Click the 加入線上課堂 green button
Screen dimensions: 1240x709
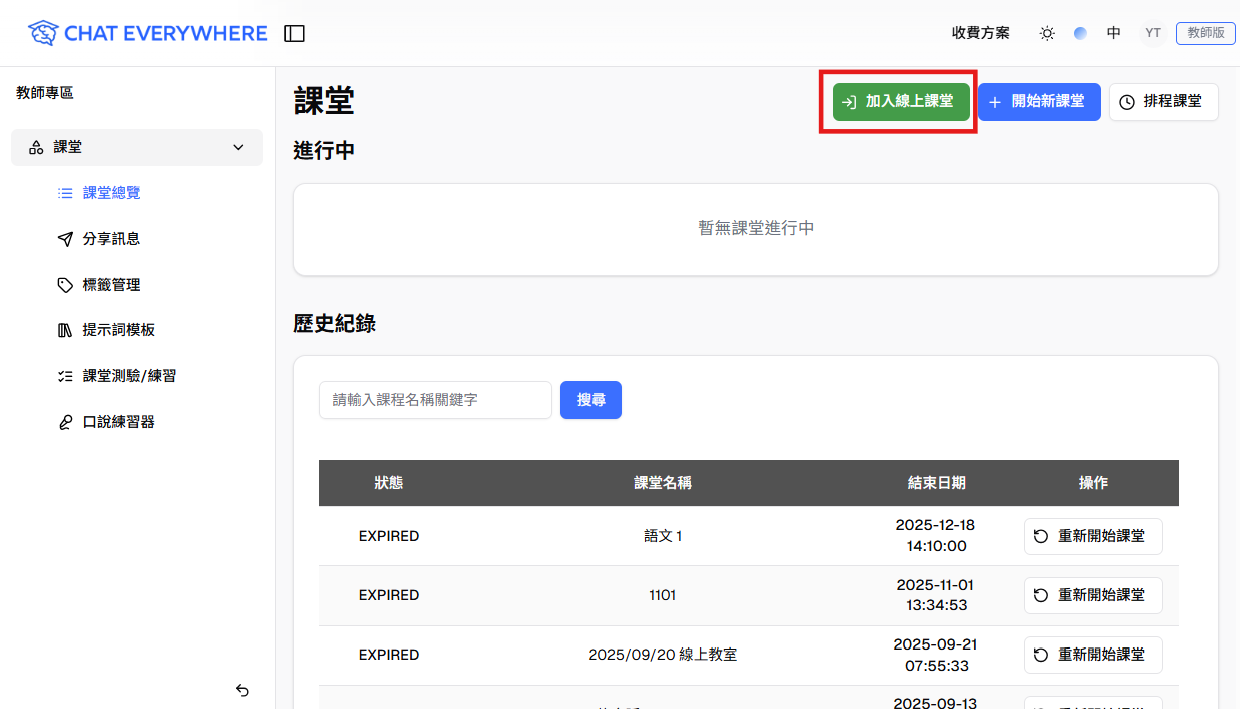[901, 102]
